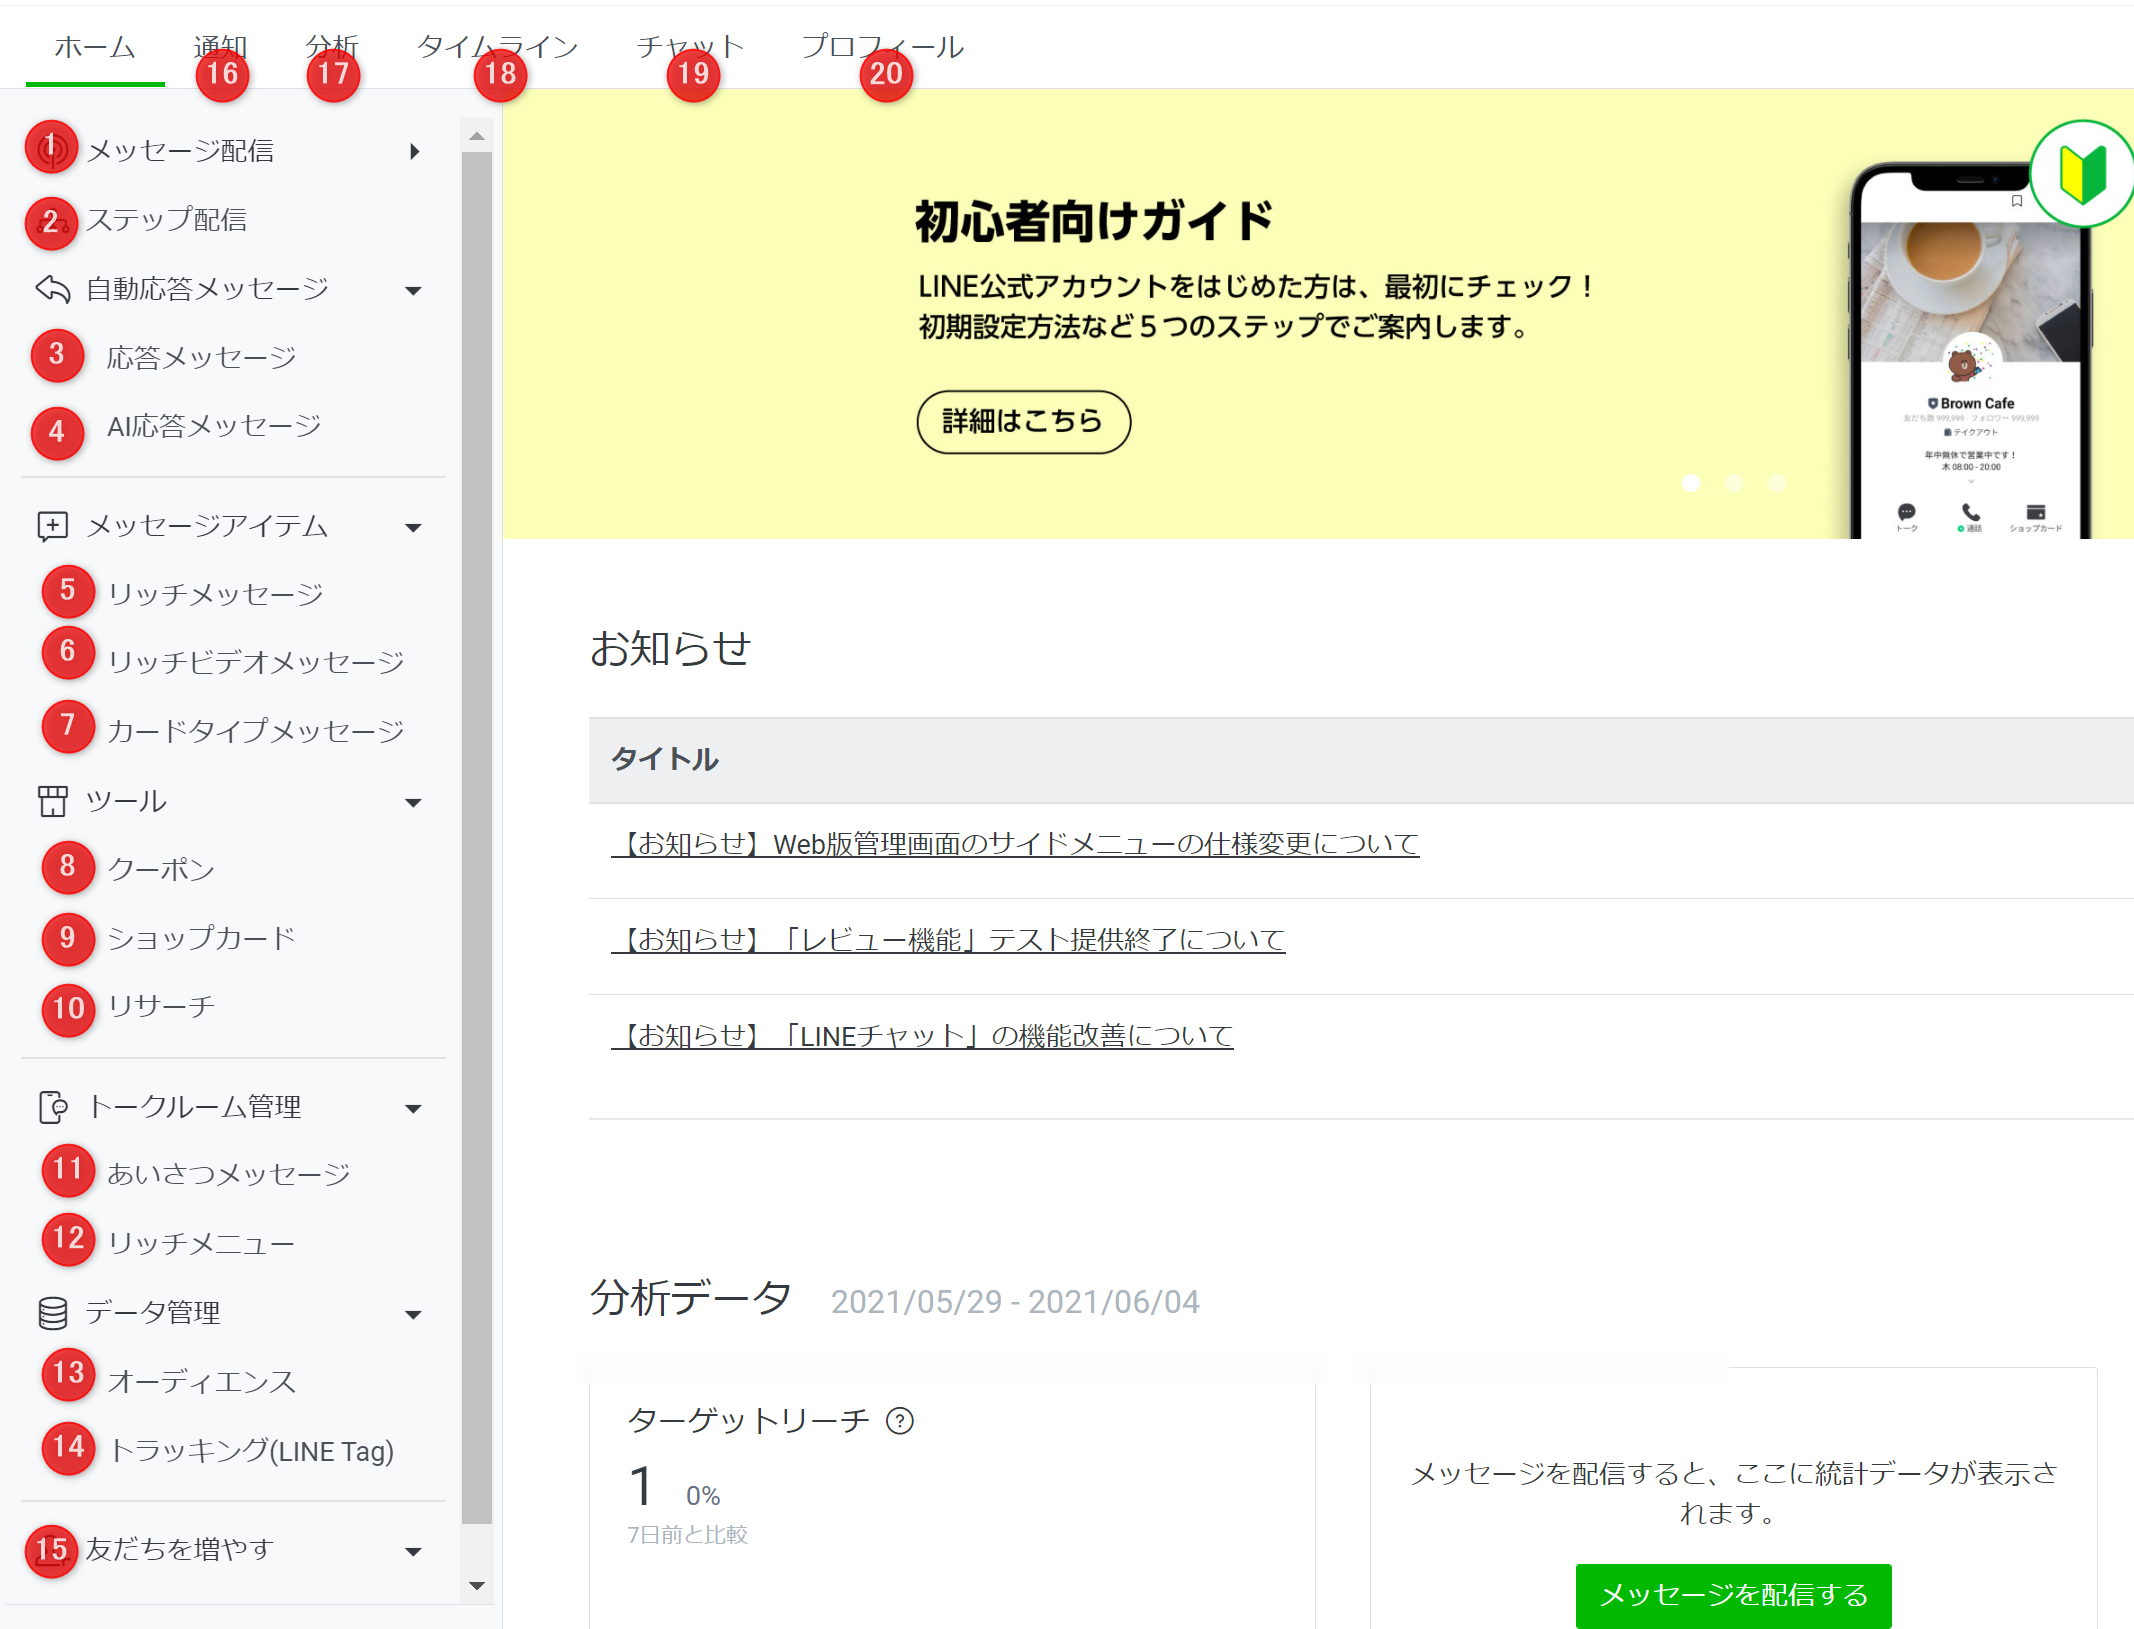Select ショップカード in the sidebar
The image size is (2134, 1629).
click(201, 938)
